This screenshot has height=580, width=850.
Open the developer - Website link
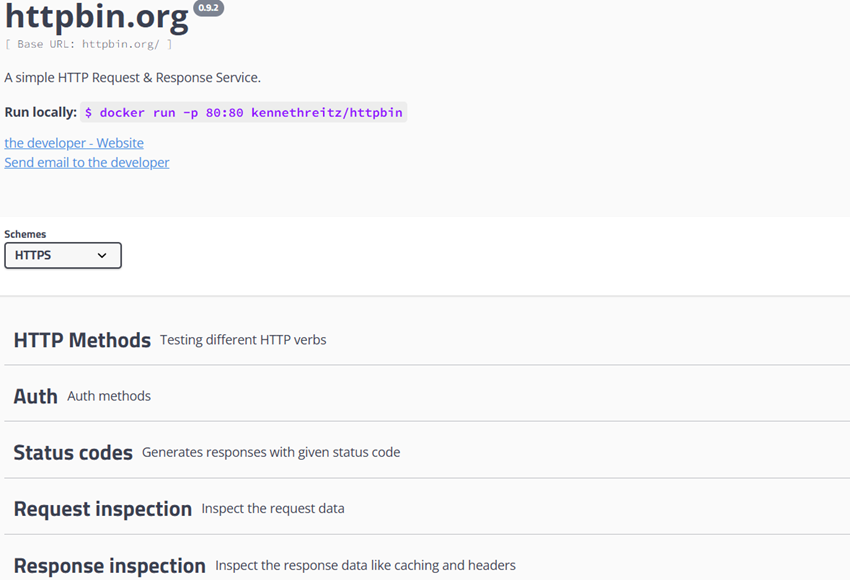pyautogui.click(x=74, y=143)
